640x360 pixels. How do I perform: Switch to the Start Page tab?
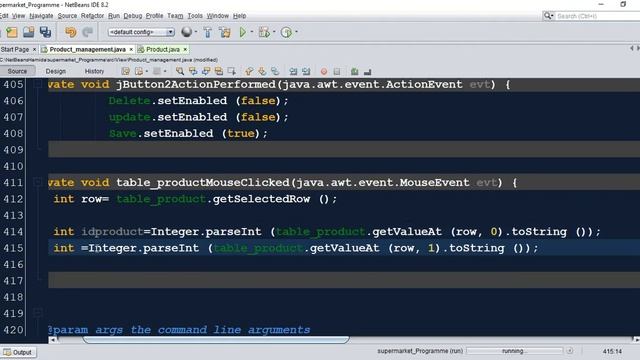(15, 49)
